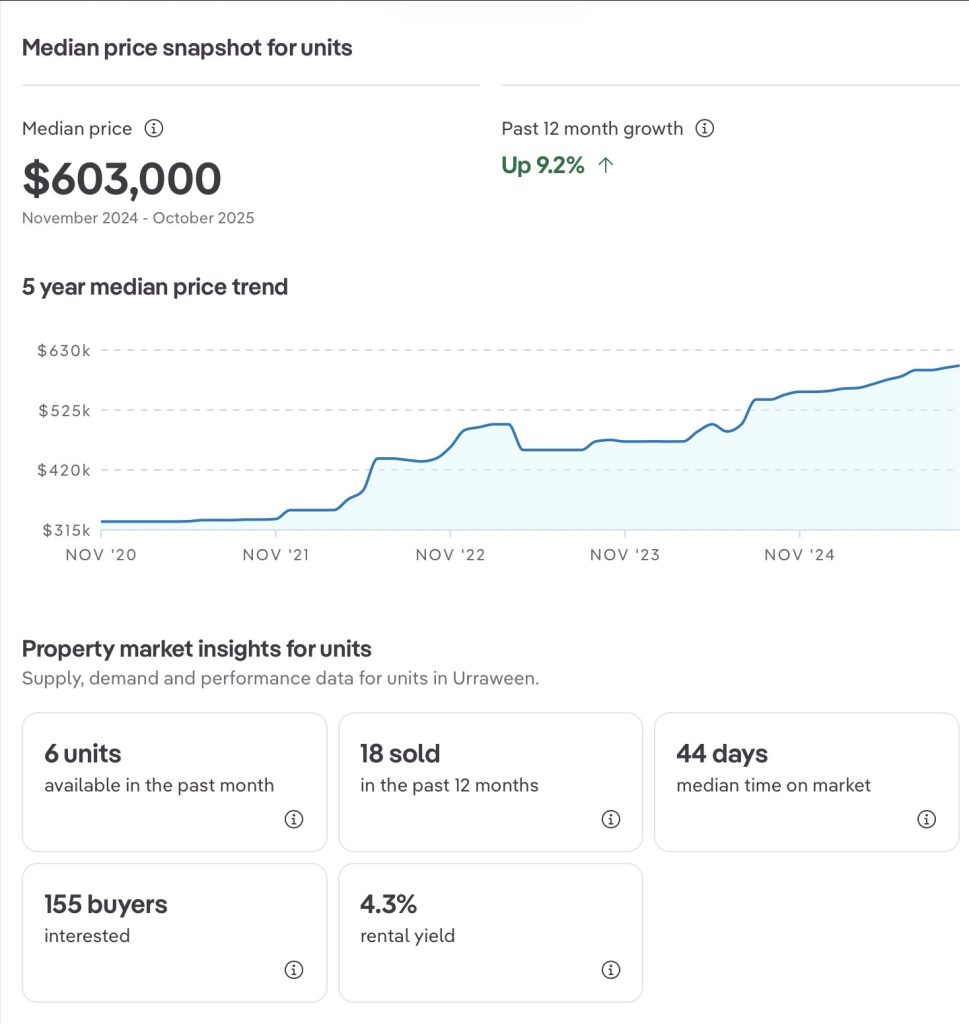Click the NOV '20 label on chart axis
The height and width of the screenshot is (1024, 969).
tap(100, 555)
